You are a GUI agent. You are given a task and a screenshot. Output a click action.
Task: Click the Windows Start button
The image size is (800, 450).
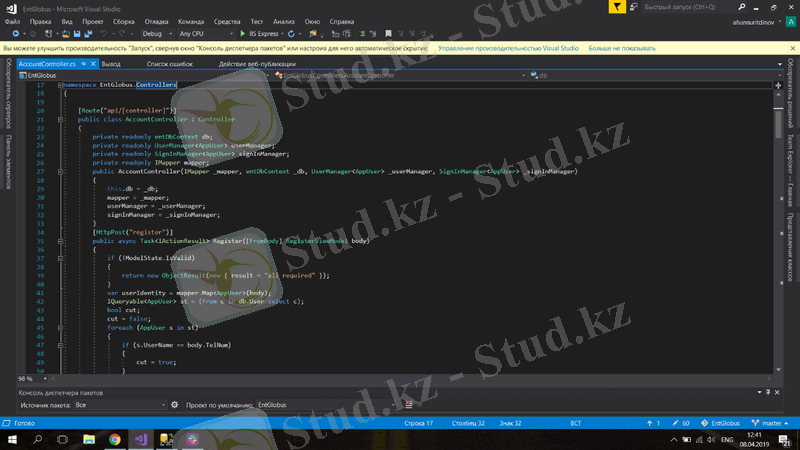click(12, 439)
